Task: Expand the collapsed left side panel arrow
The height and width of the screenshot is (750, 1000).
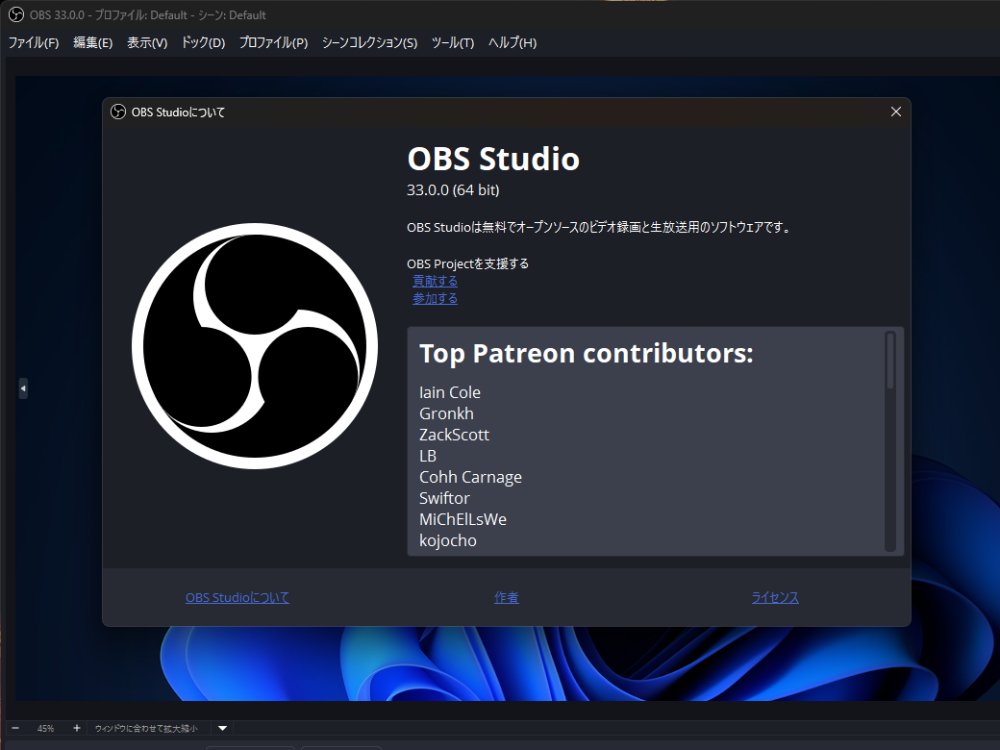Action: 23,388
